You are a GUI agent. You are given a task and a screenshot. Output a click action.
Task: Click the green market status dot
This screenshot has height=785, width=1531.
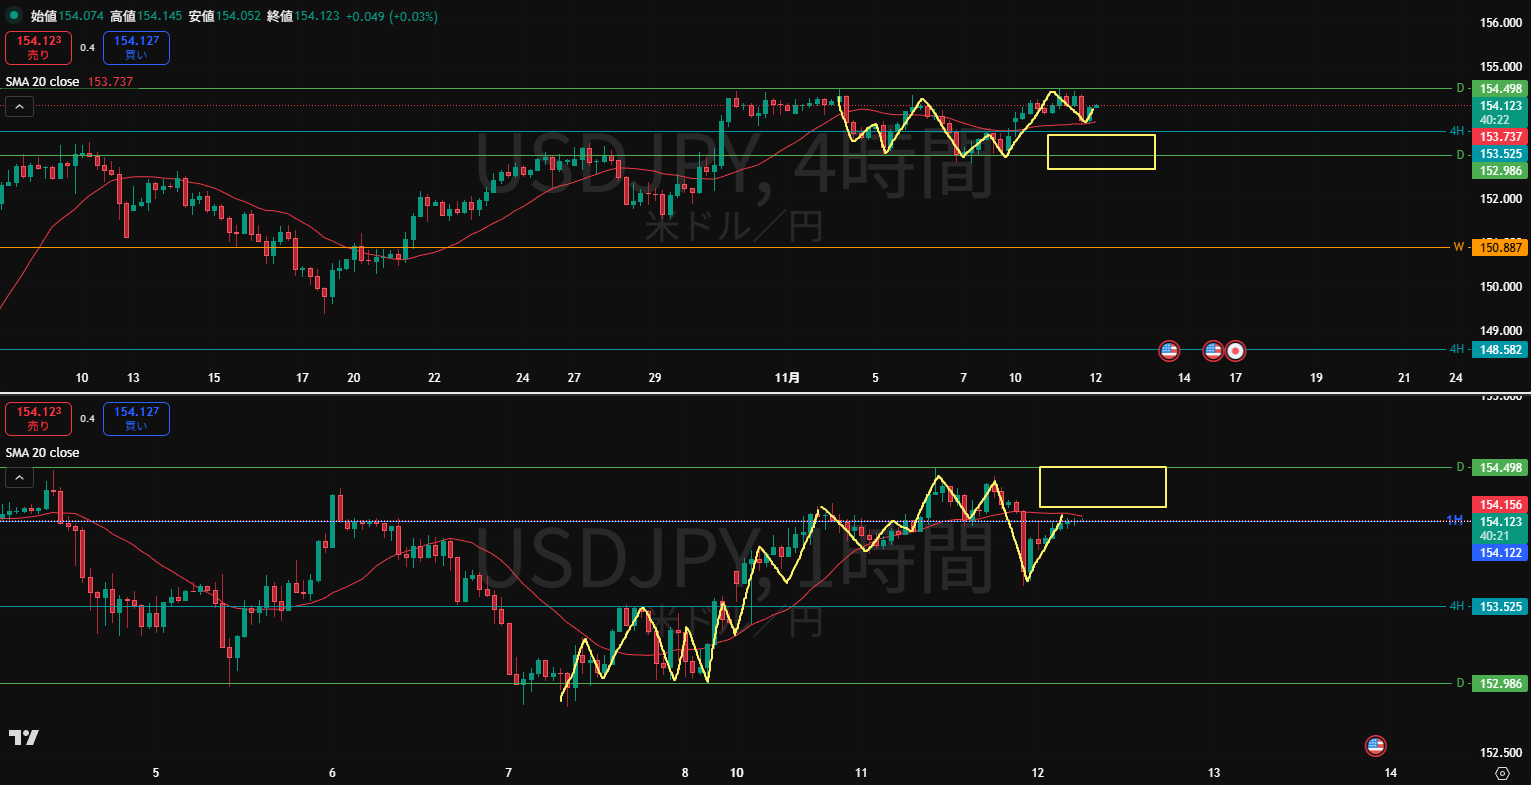coord(14,16)
